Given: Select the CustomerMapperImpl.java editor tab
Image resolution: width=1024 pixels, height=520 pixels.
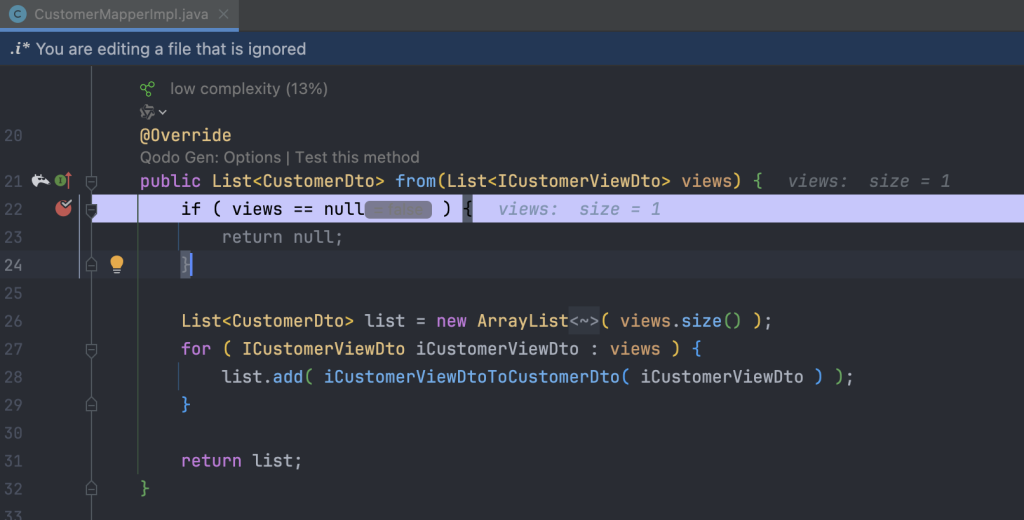Looking at the screenshot, I should (120, 14).
